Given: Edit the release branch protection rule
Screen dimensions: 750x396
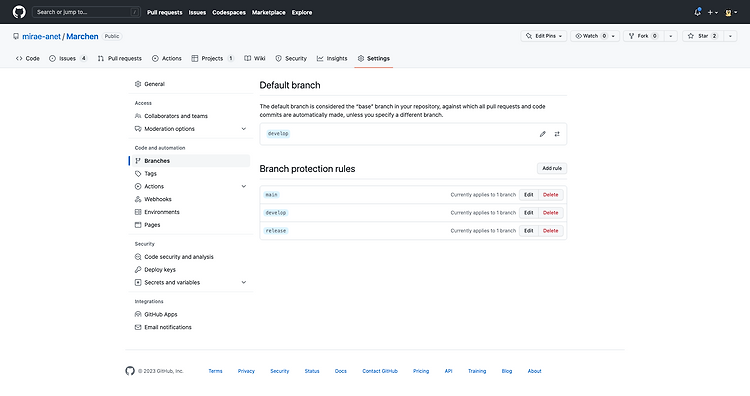Looking at the screenshot, I should point(529,231).
